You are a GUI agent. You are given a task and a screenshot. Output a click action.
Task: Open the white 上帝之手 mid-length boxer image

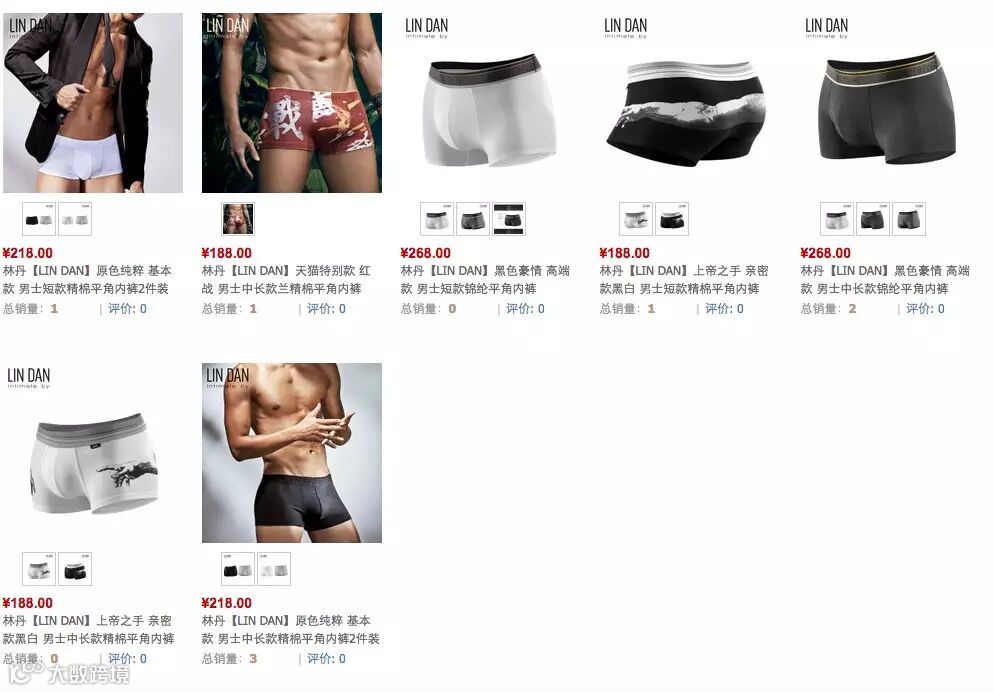(x=93, y=453)
